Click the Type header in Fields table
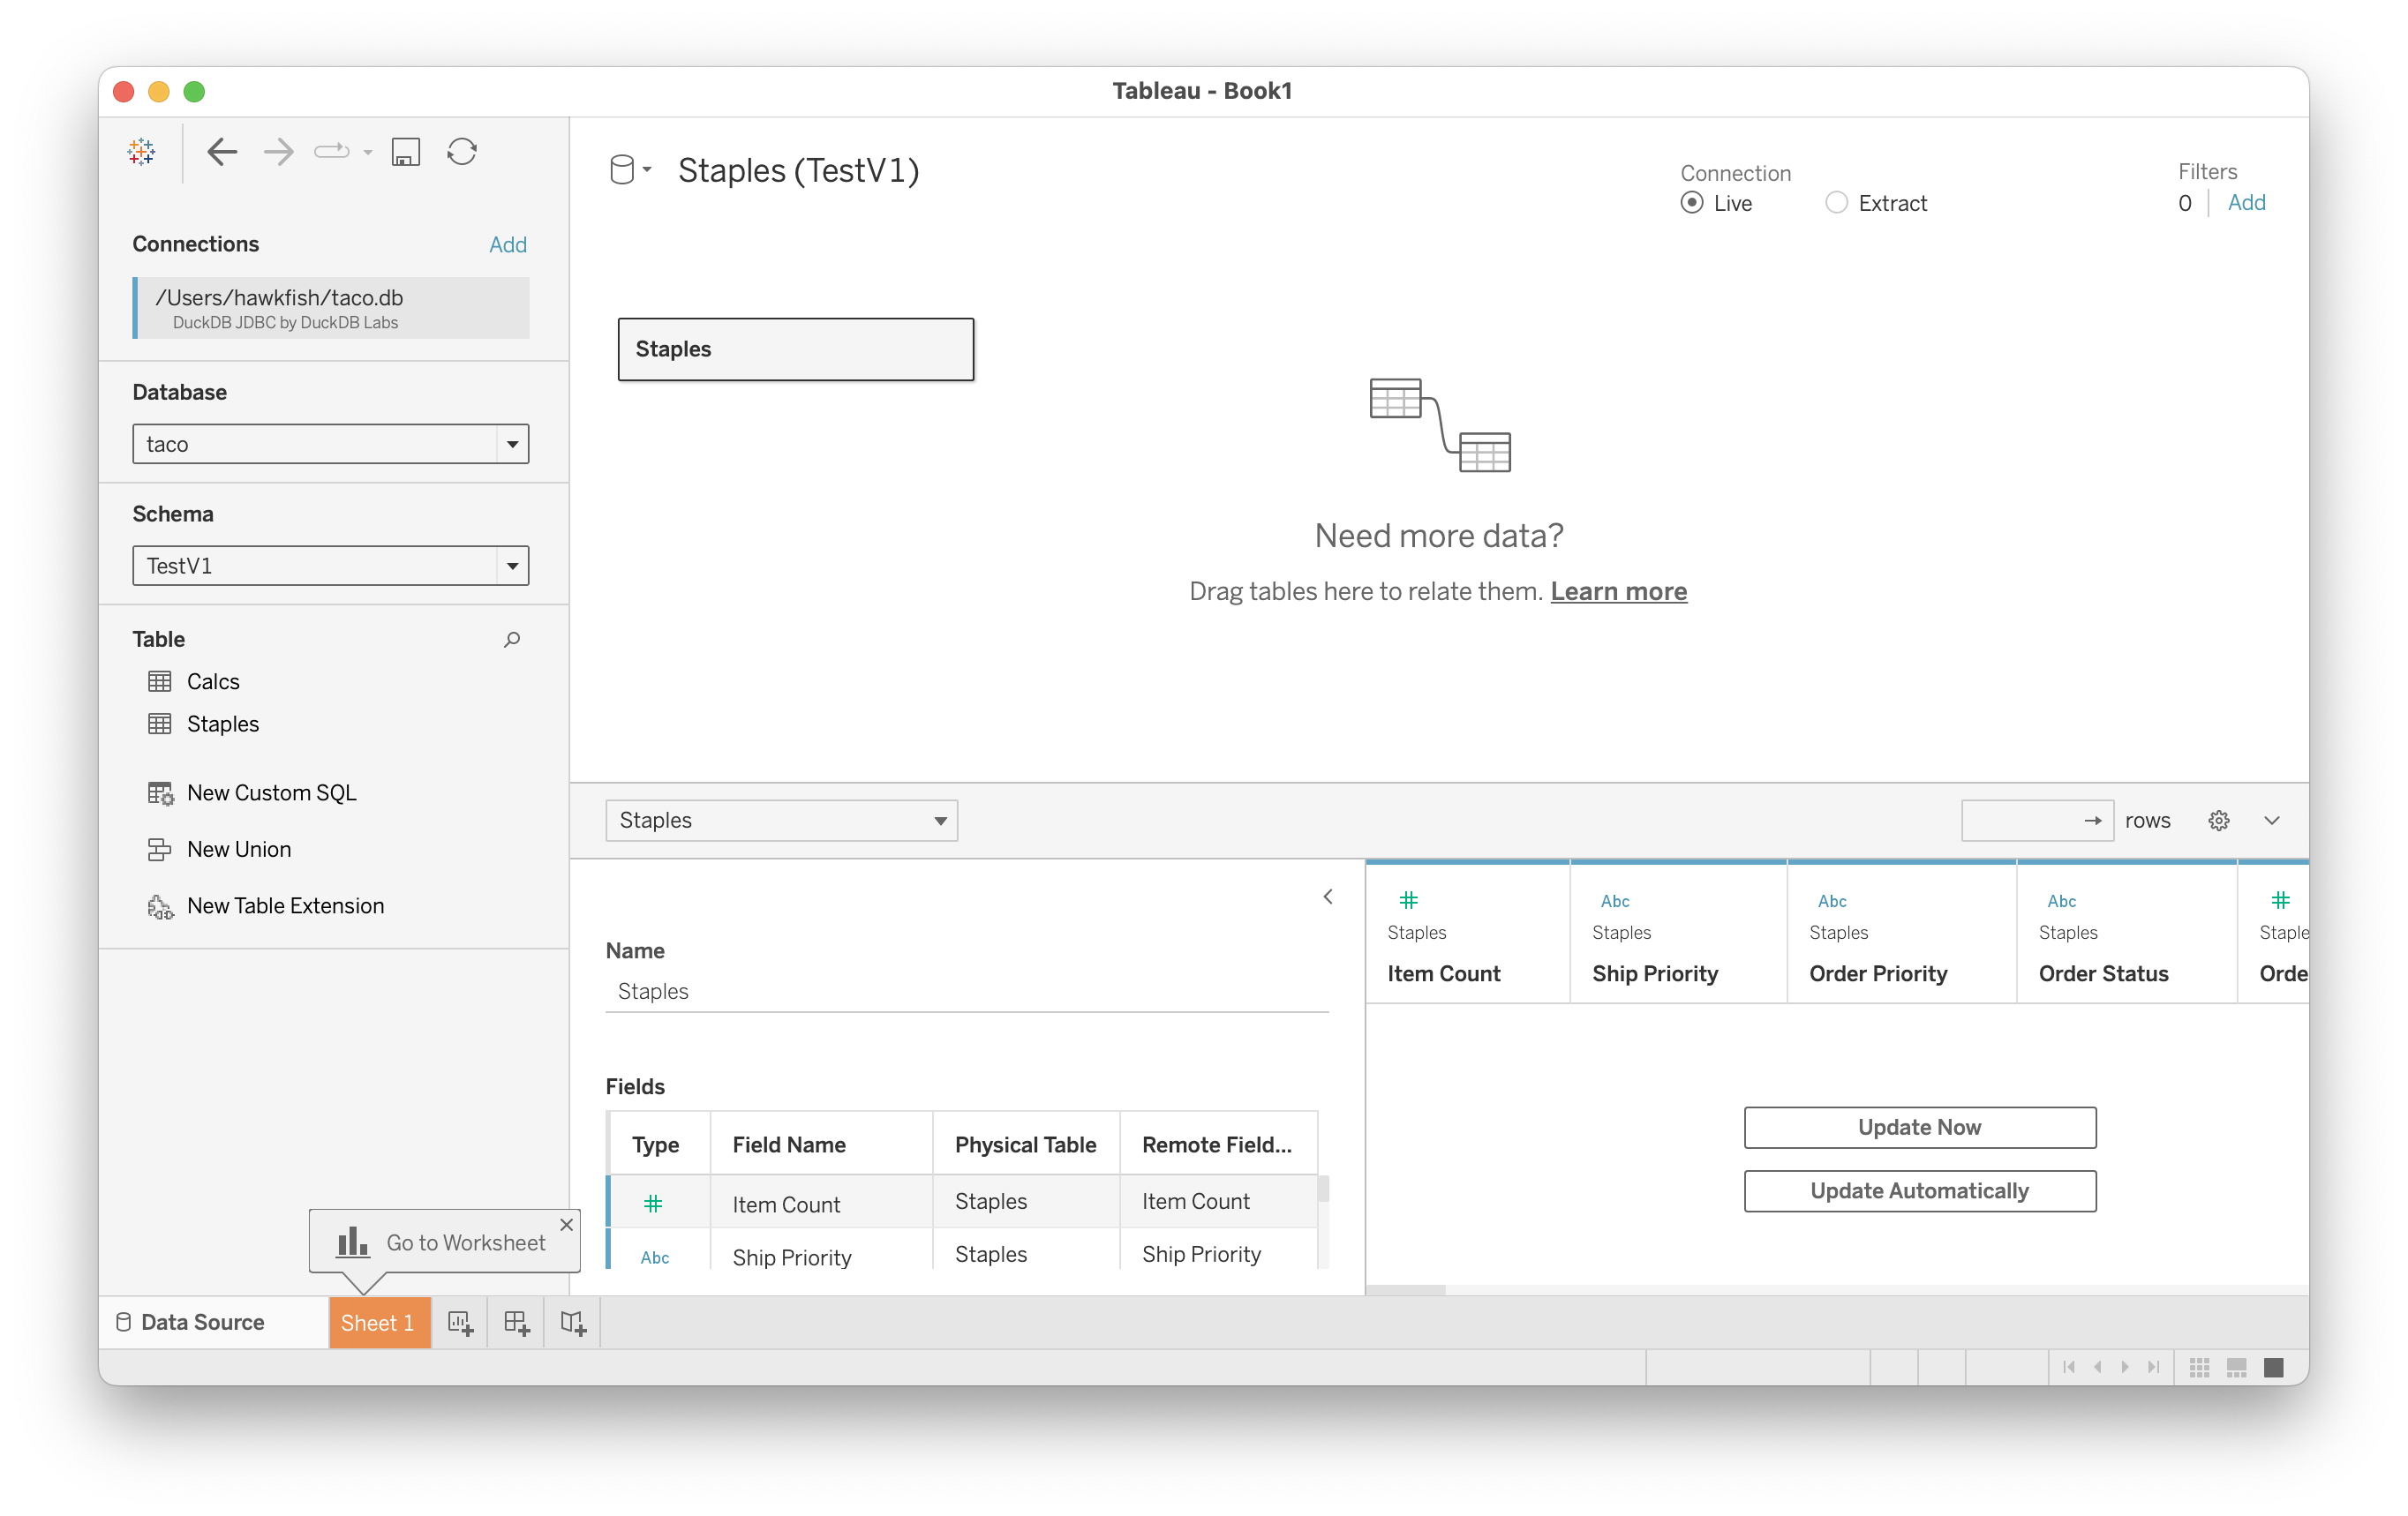The width and height of the screenshot is (2408, 1516). pos(655,1144)
